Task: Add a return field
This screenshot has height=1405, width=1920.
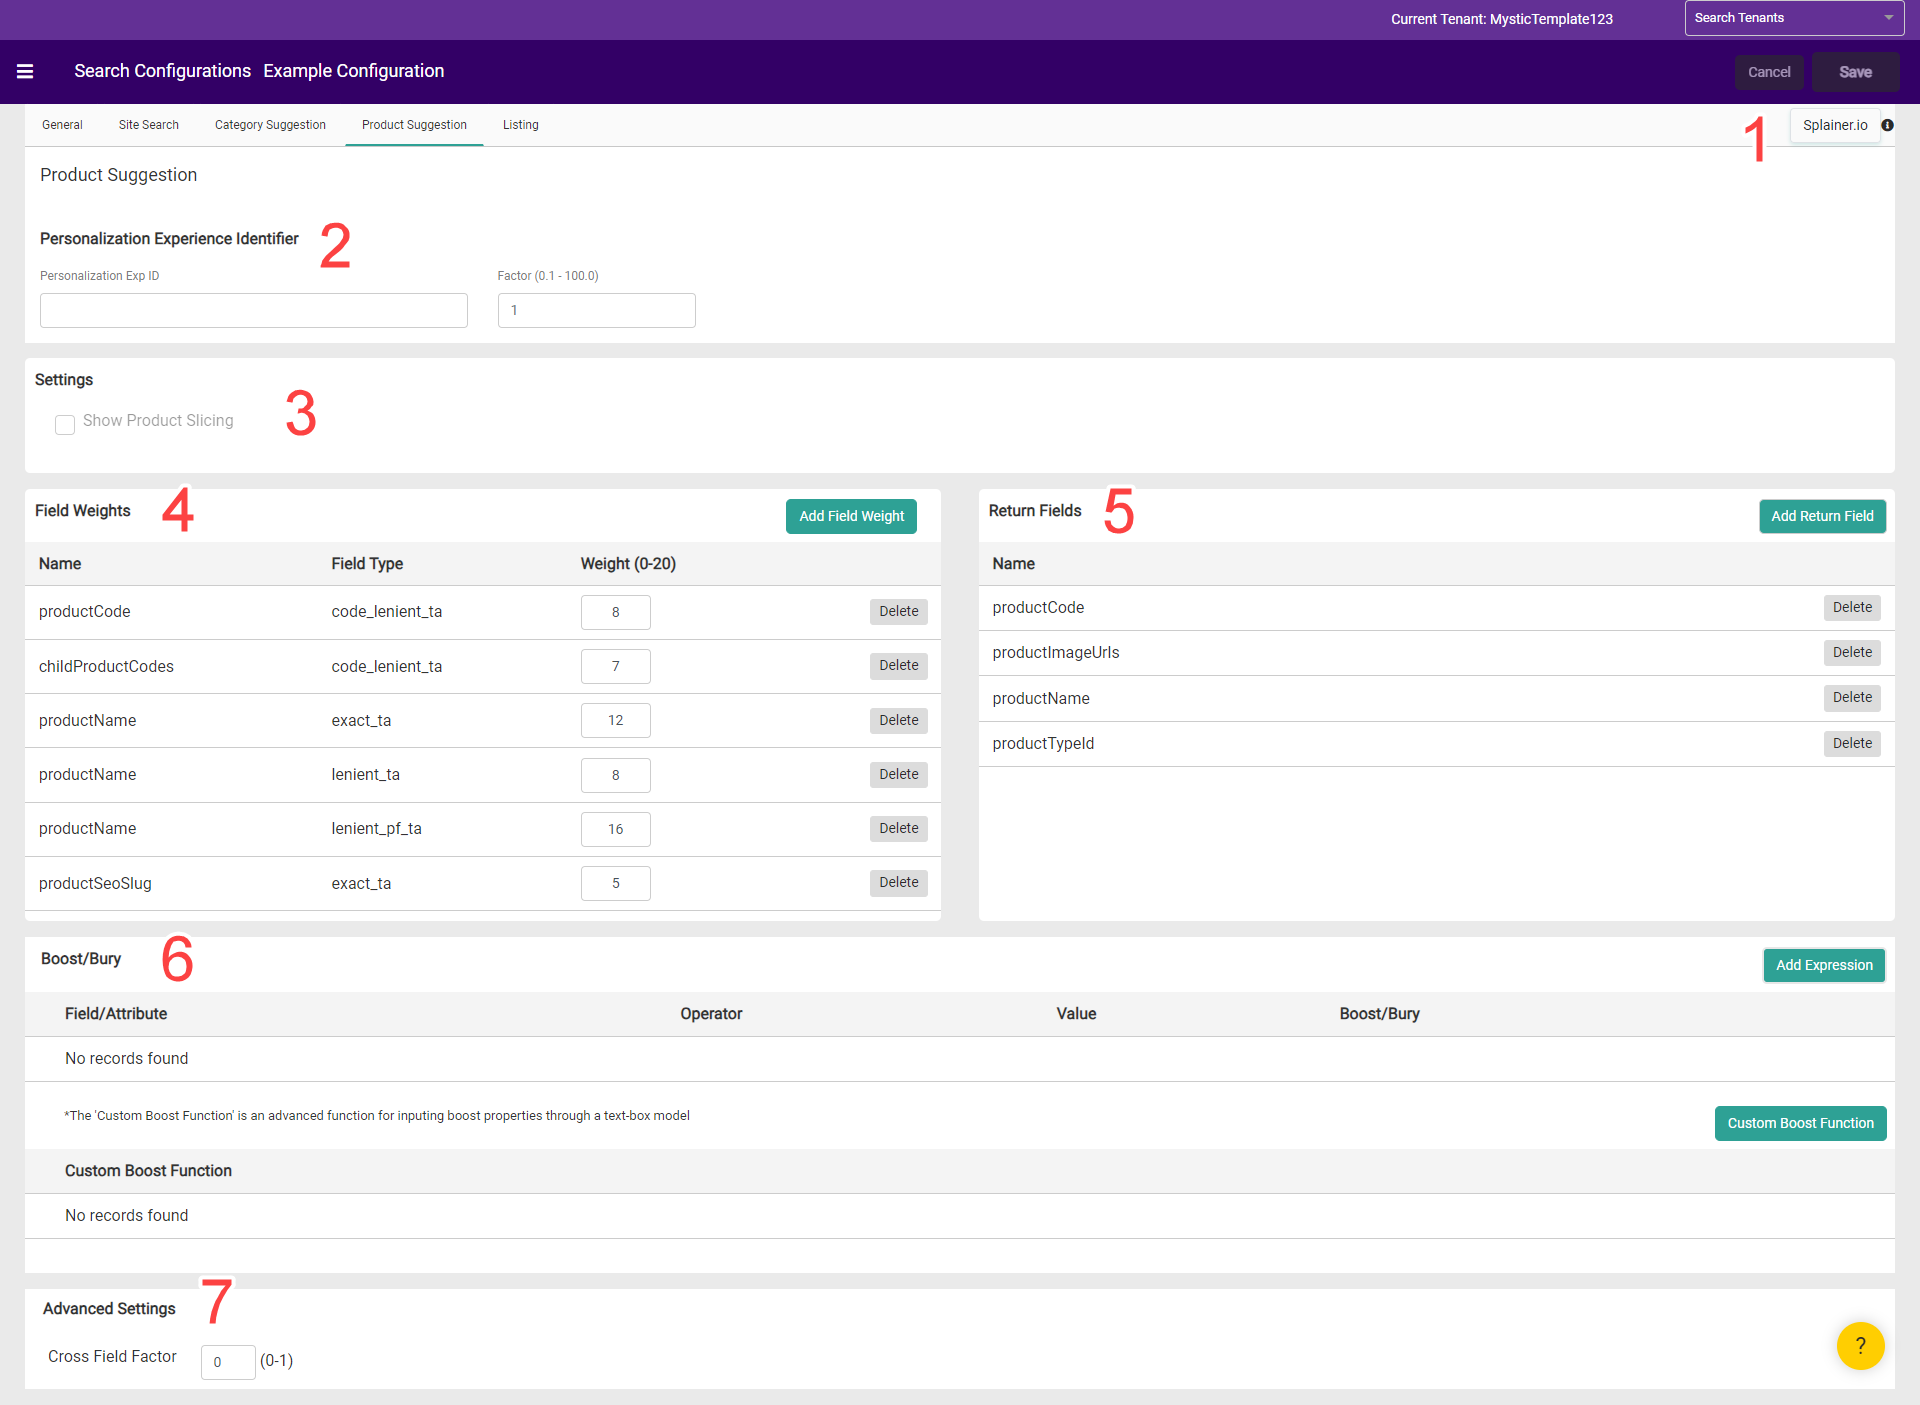Action: pos(1822,516)
